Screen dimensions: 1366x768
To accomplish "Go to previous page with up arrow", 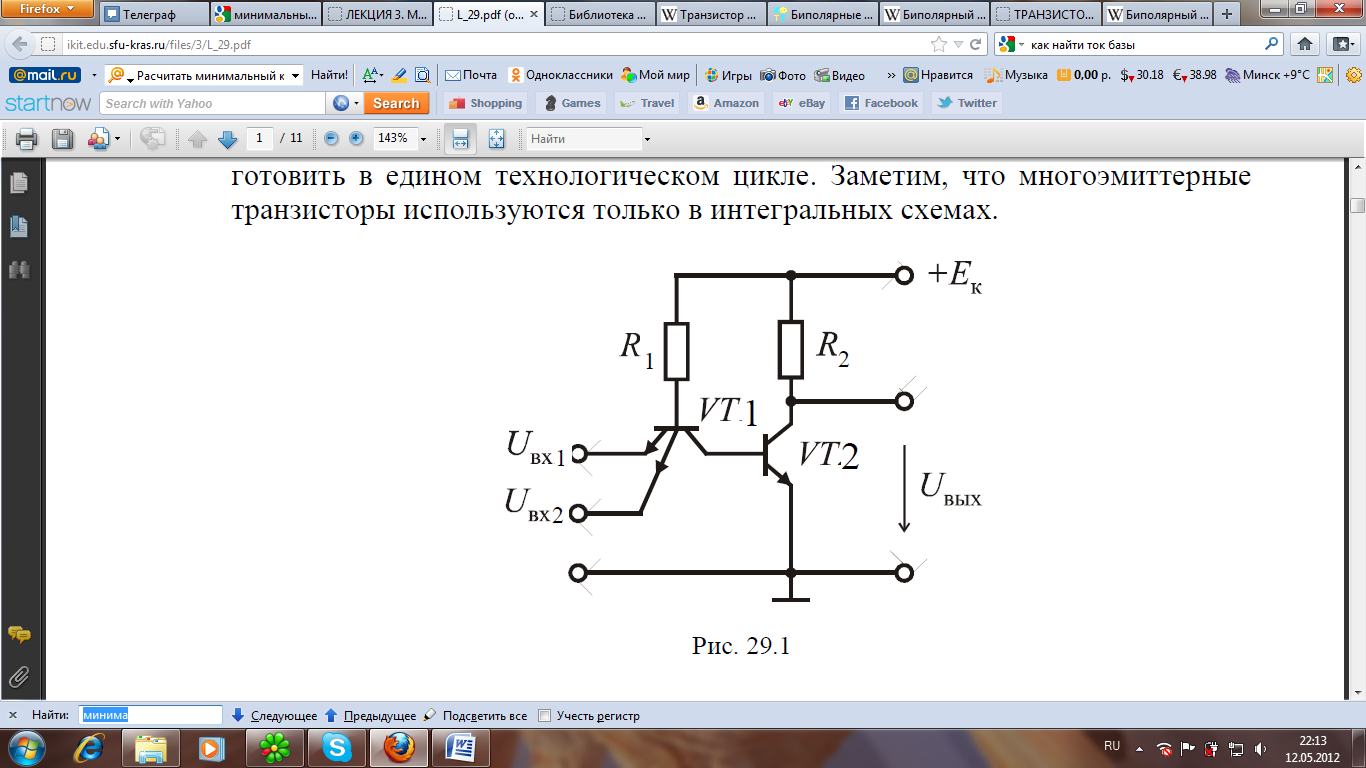I will pos(197,139).
